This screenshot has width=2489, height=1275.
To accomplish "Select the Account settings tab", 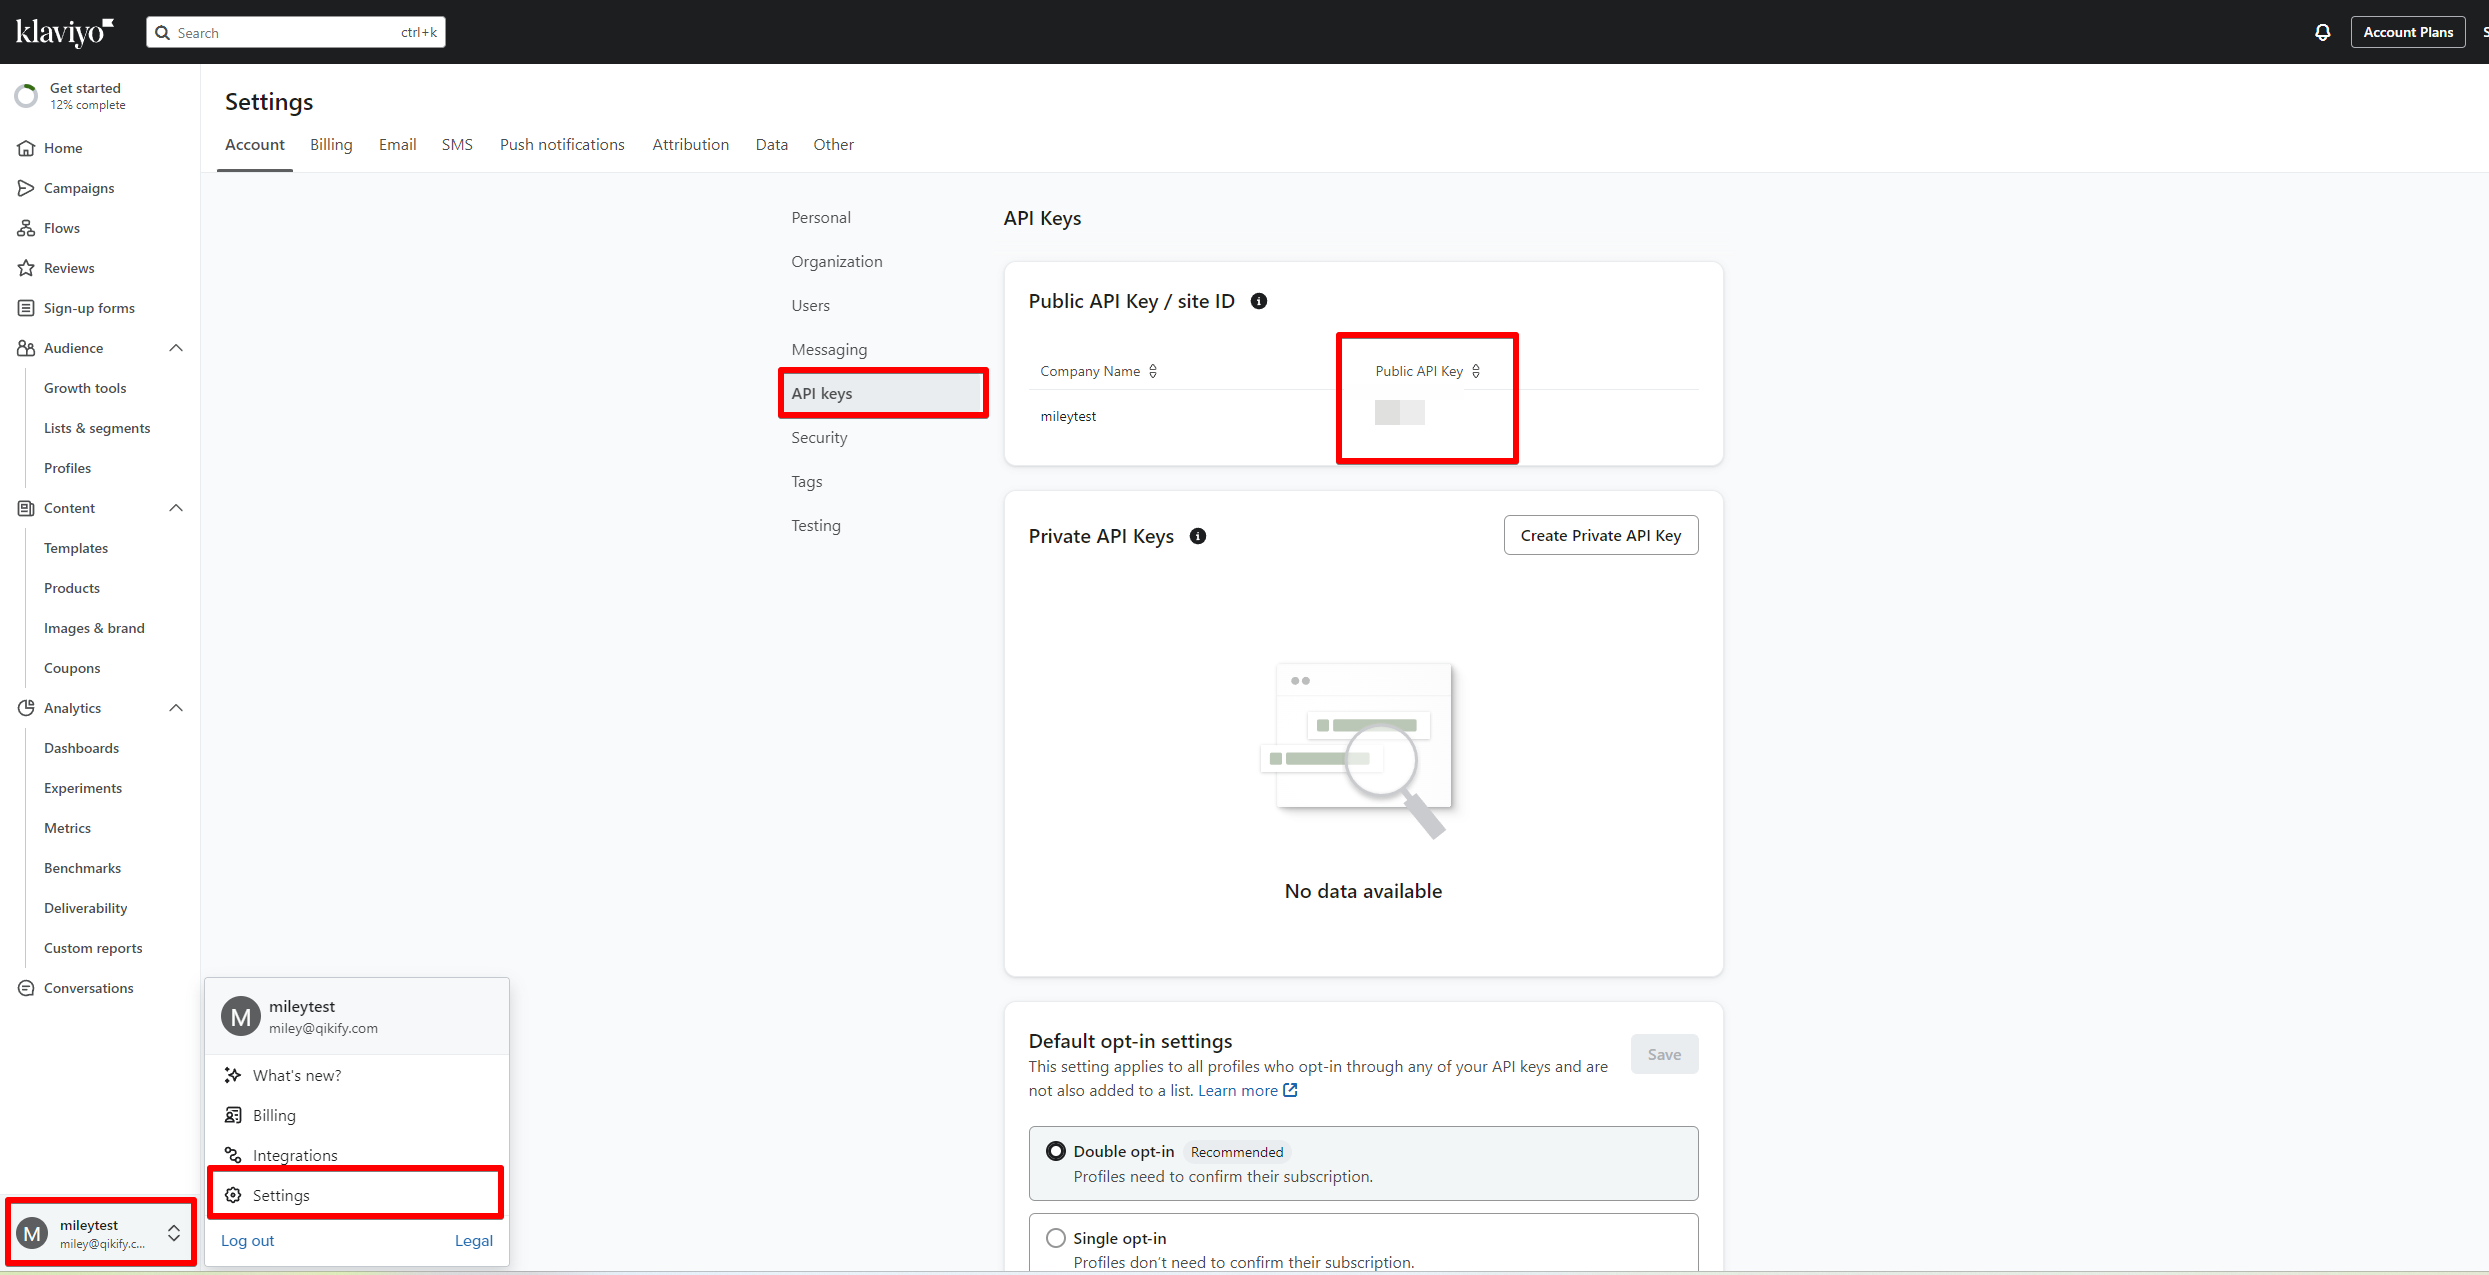I will click(x=255, y=145).
